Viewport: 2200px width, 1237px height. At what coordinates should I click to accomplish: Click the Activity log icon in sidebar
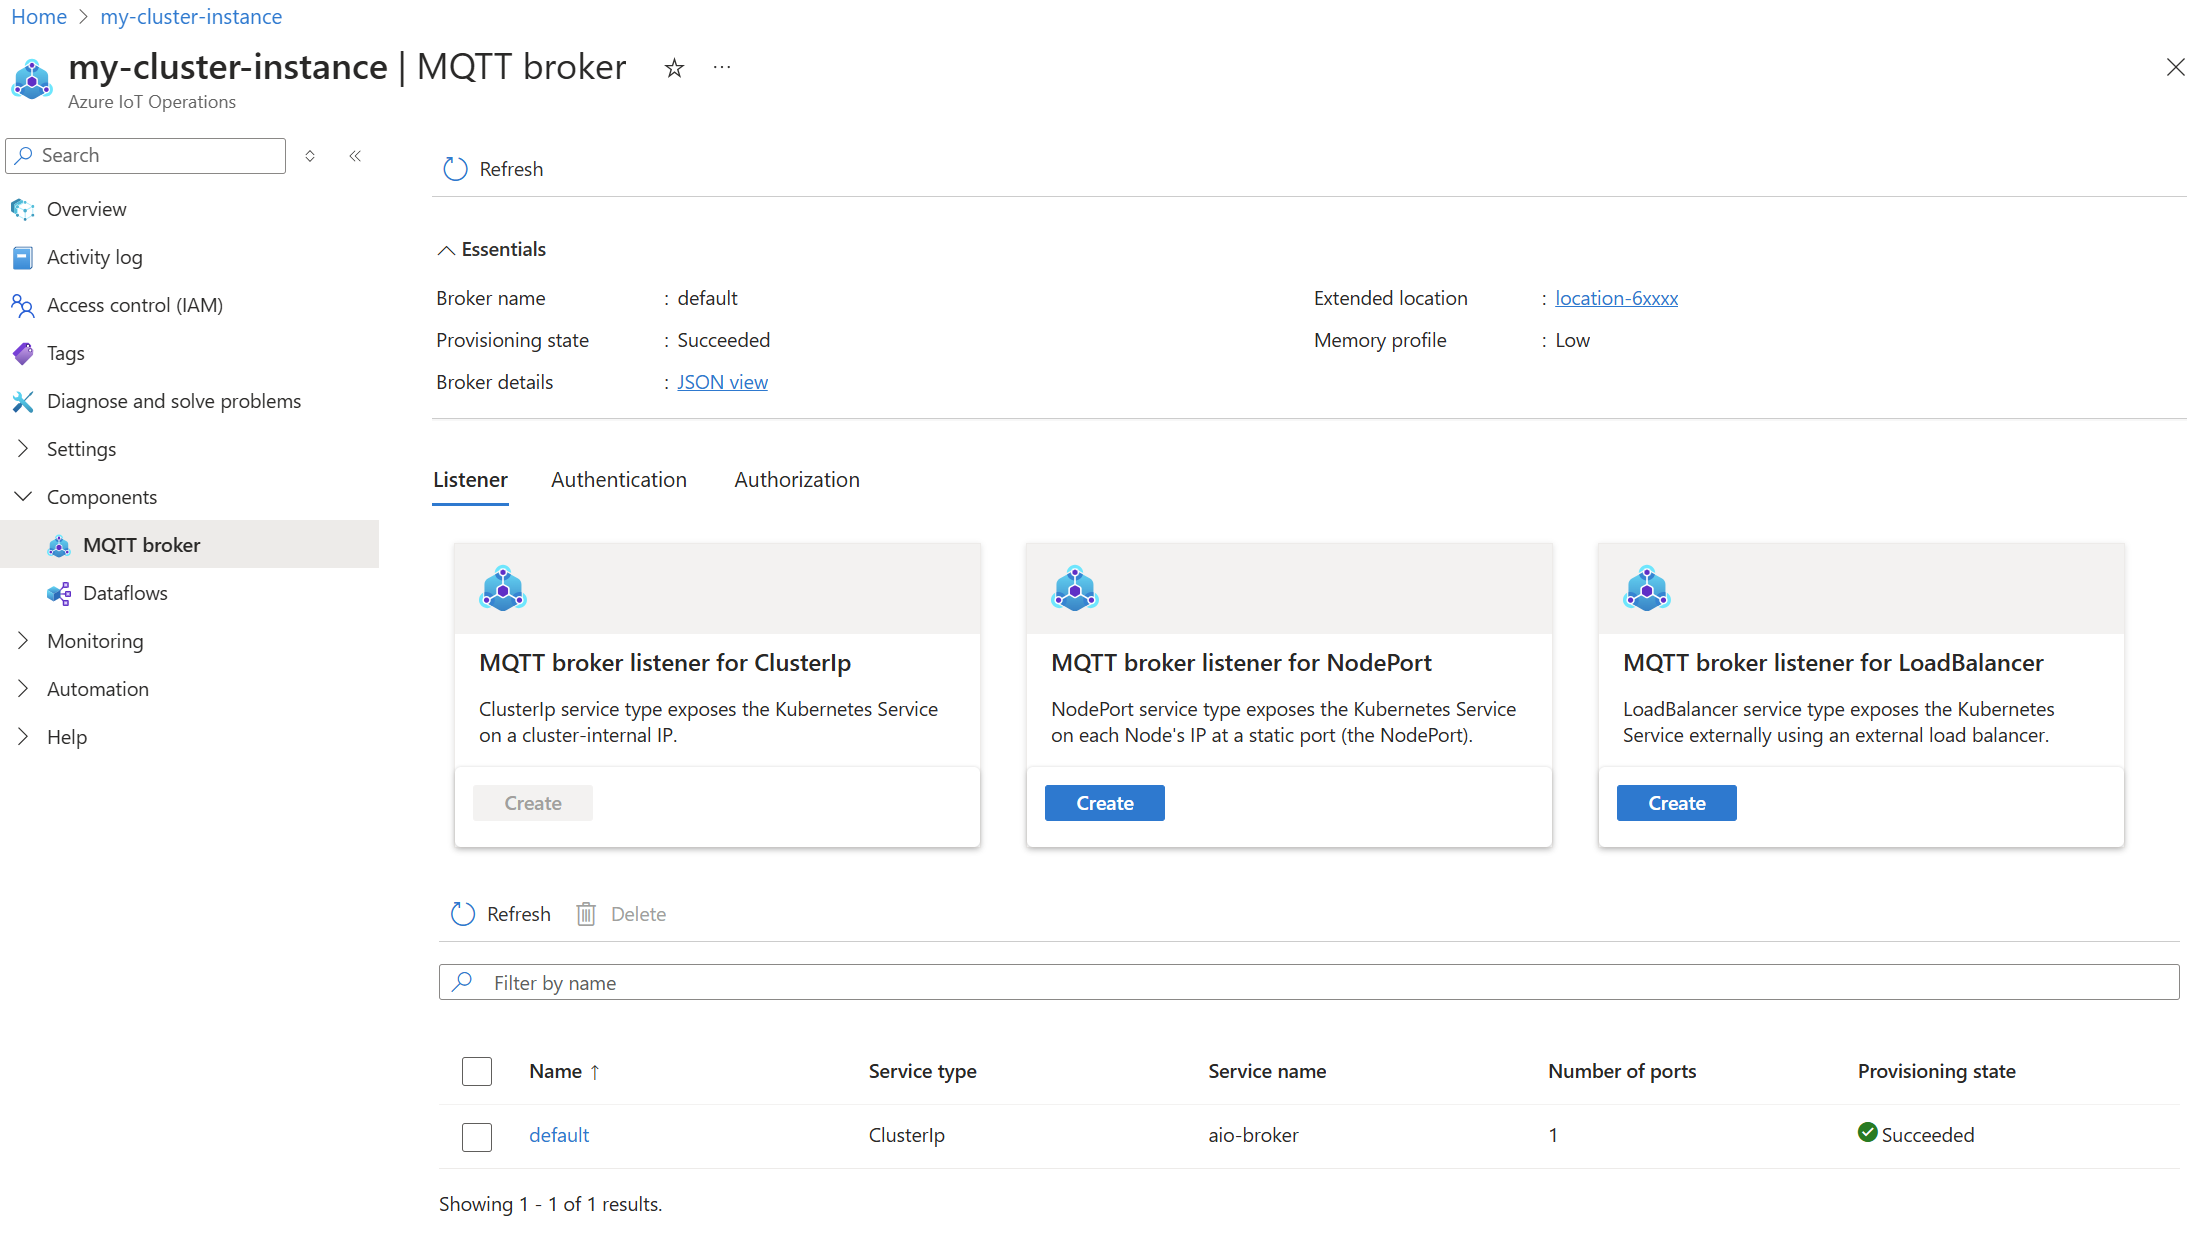pyautogui.click(x=23, y=257)
